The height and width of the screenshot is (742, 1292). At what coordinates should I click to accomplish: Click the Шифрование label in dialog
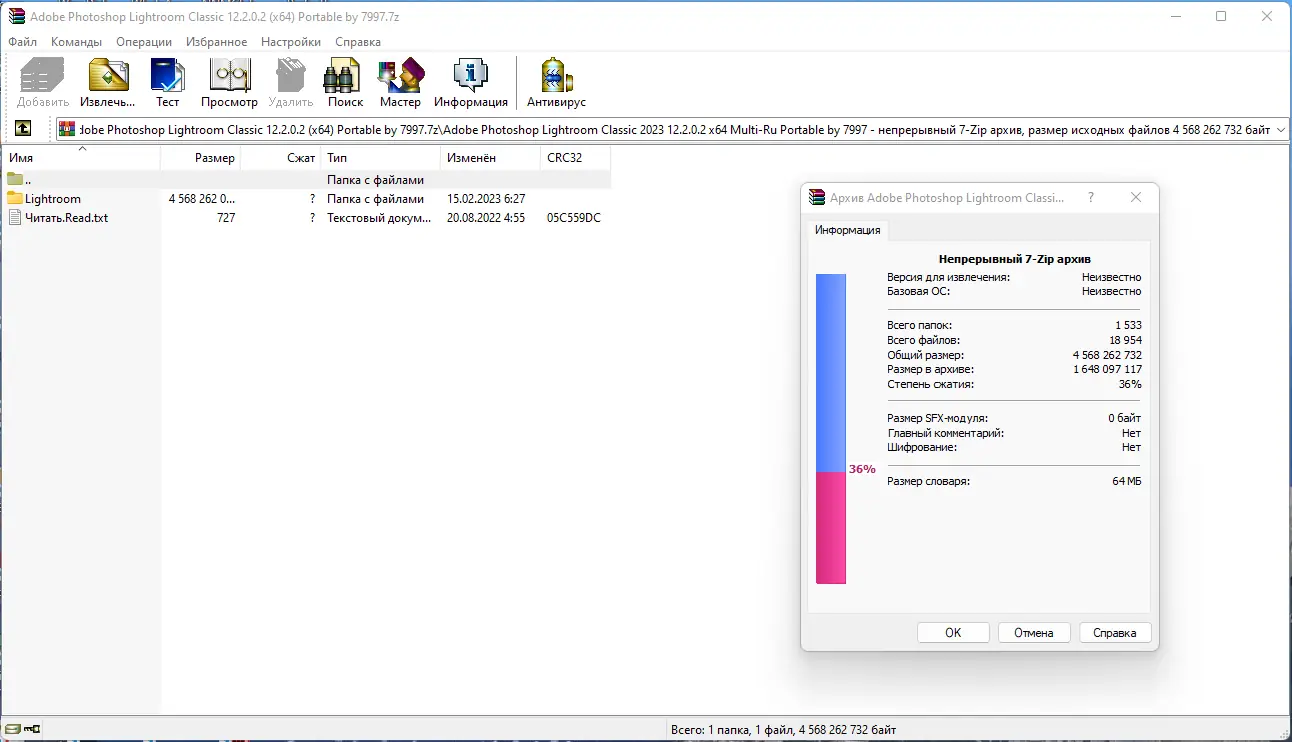922,448
